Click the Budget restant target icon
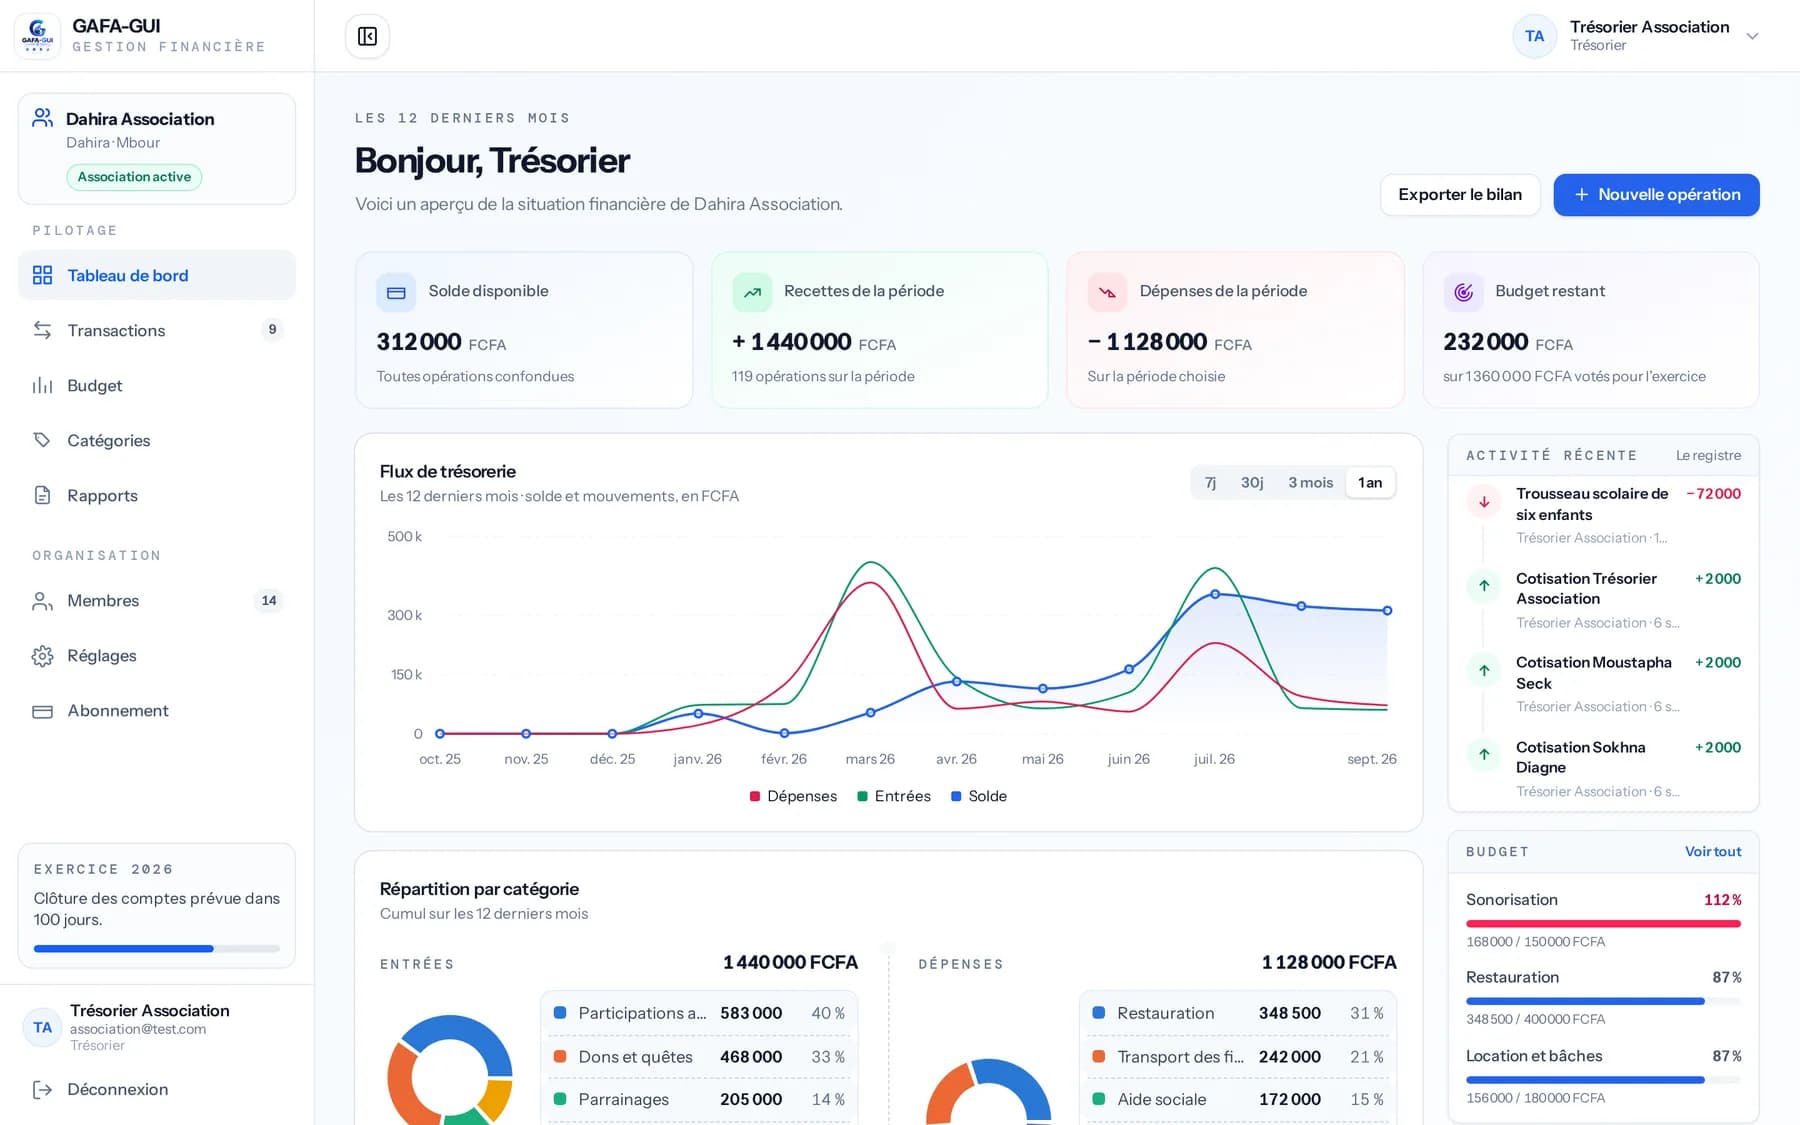The height and width of the screenshot is (1125, 1800). click(x=1463, y=292)
